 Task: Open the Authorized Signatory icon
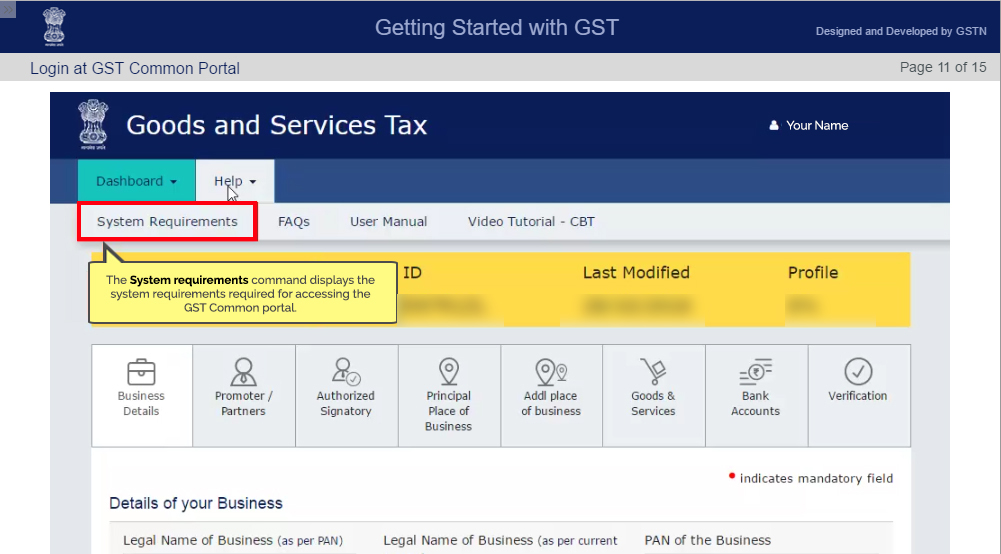pos(346,371)
